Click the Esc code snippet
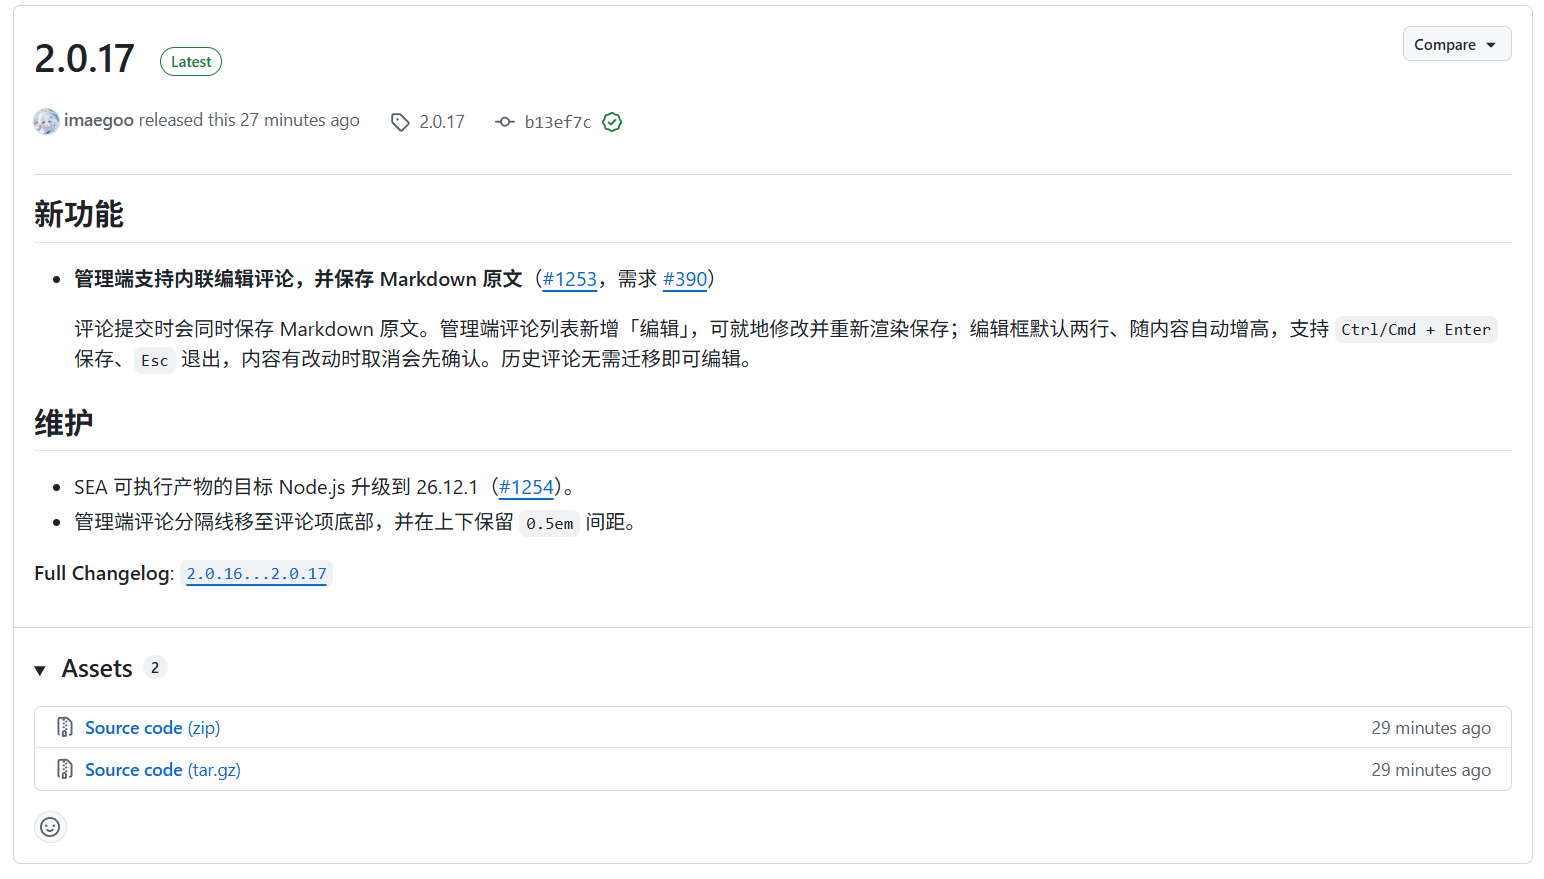Screen dimensions: 1544x879 (155, 360)
